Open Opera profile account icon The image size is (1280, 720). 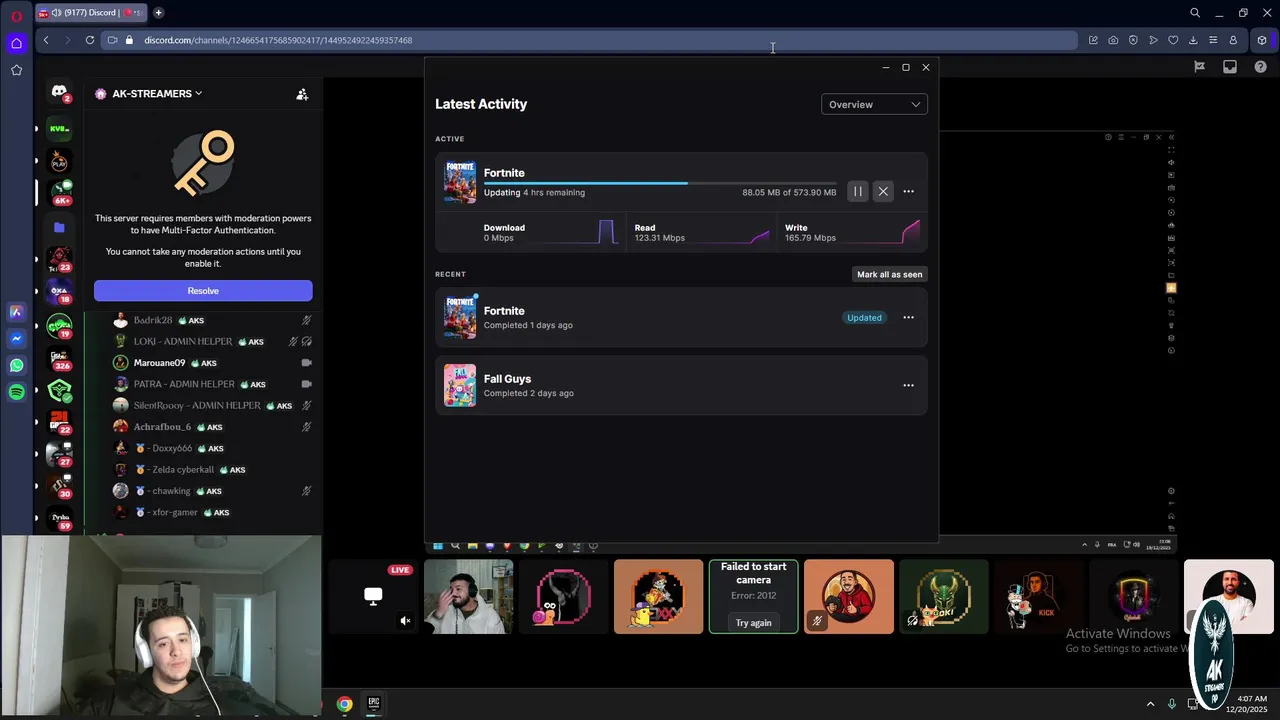tap(1233, 40)
